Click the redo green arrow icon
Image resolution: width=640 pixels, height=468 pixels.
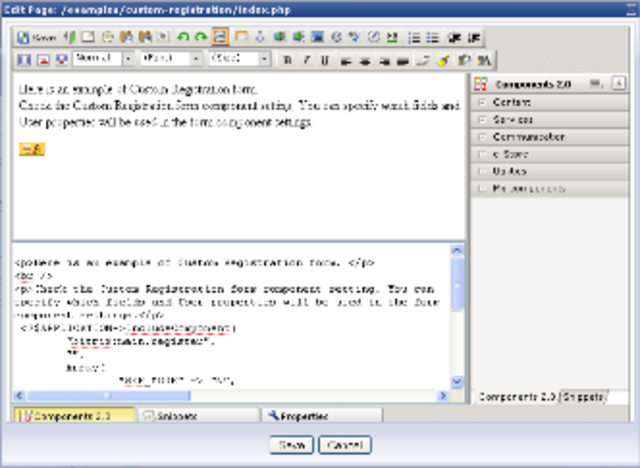point(201,37)
